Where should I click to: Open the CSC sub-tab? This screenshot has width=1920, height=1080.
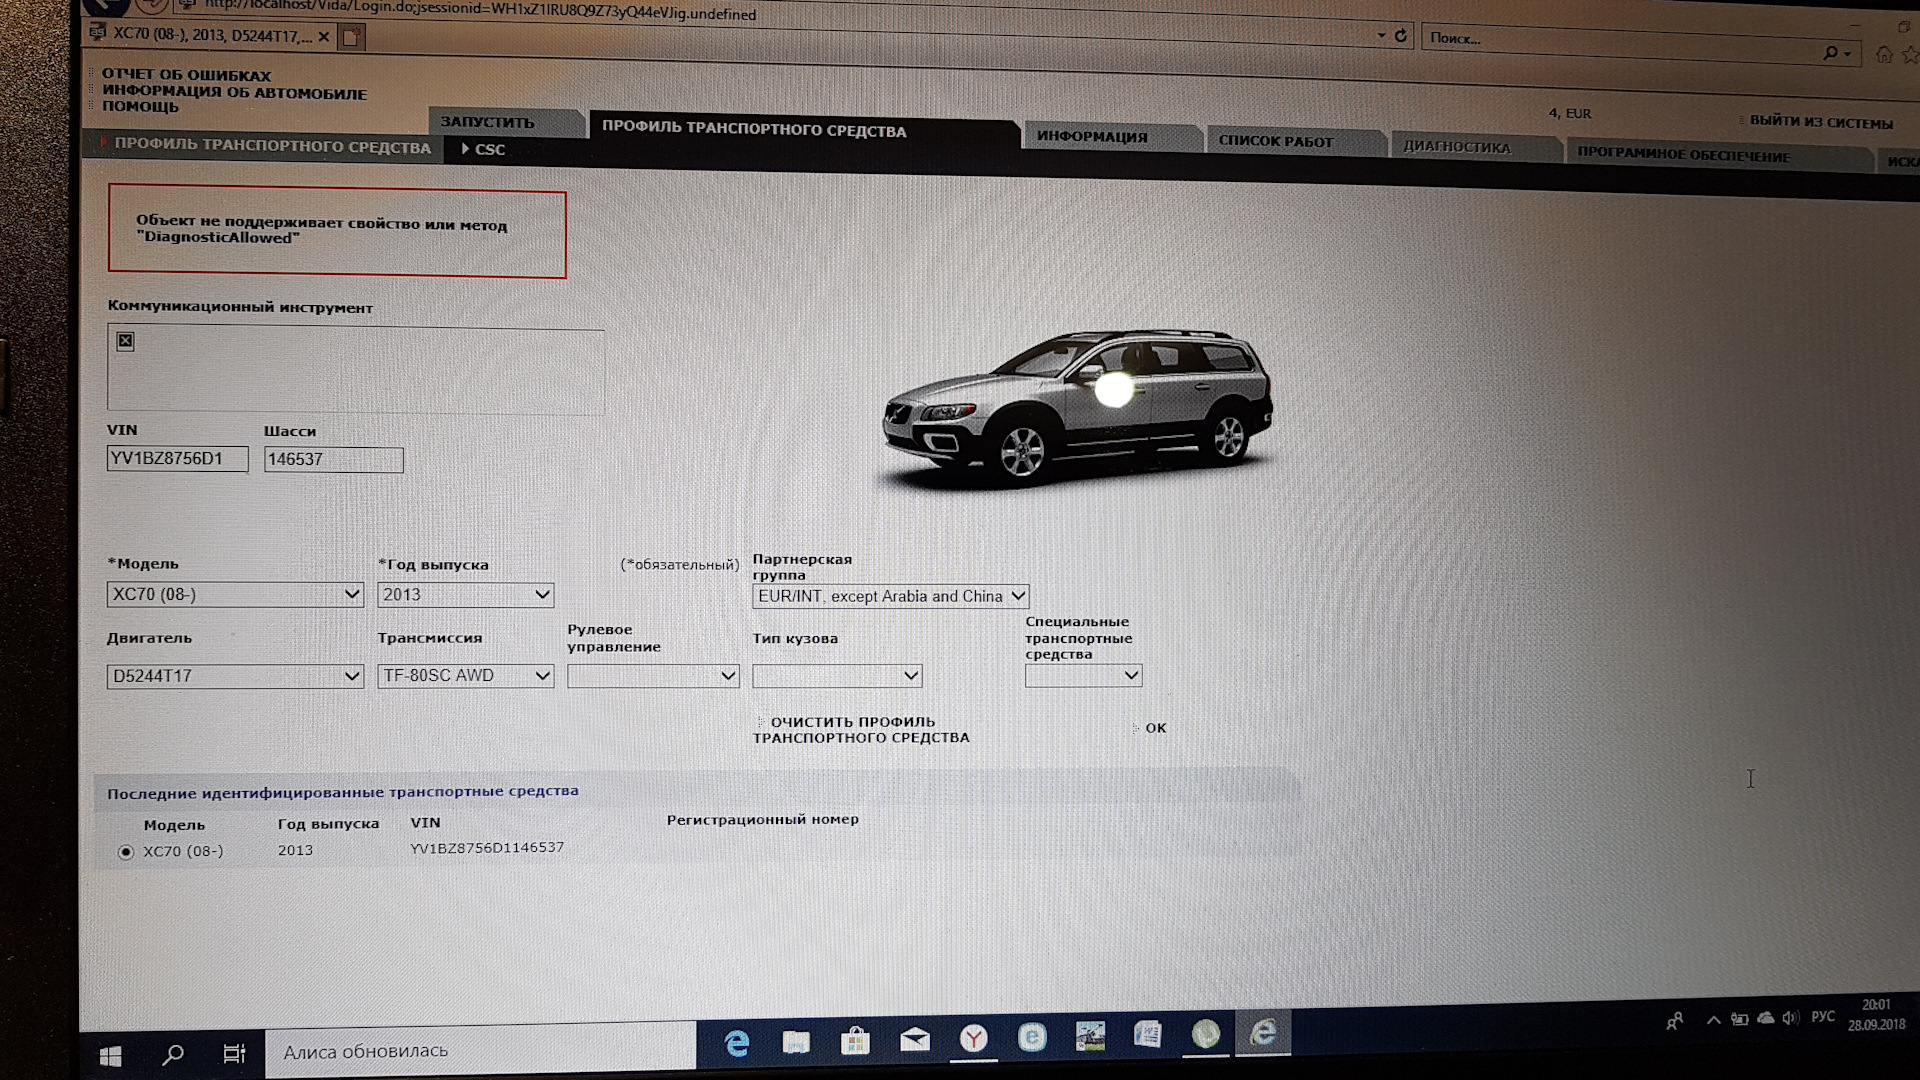tap(490, 150)
